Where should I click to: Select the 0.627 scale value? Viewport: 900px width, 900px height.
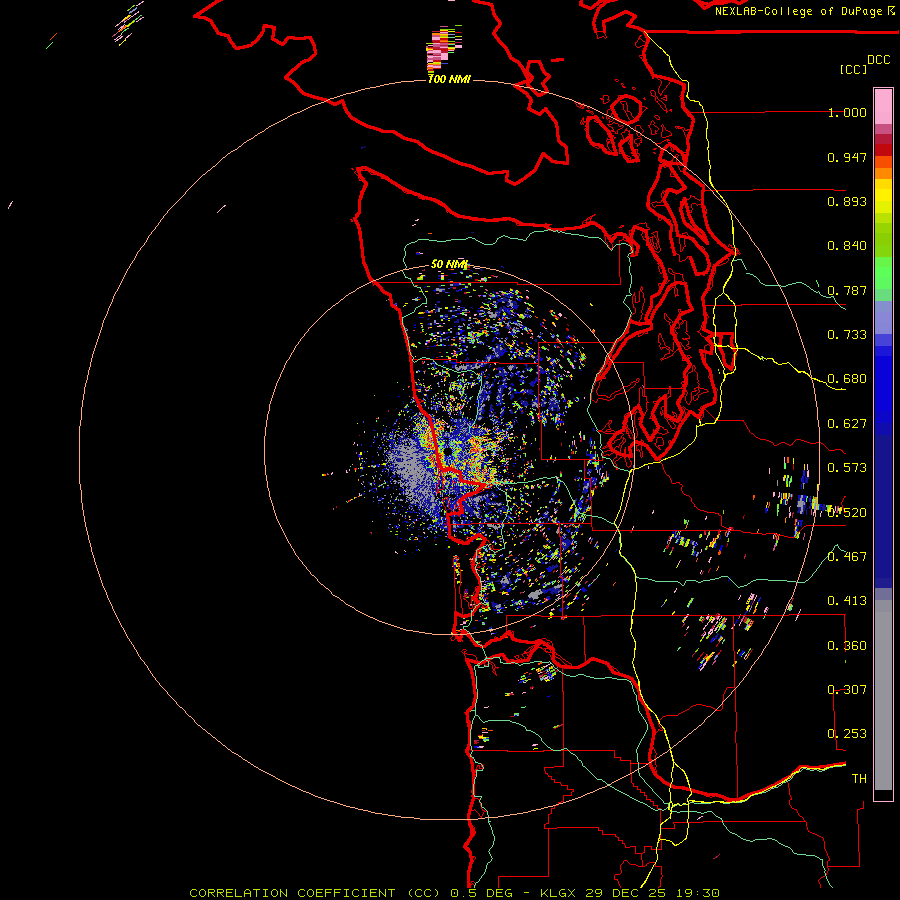tap(847, 424)
